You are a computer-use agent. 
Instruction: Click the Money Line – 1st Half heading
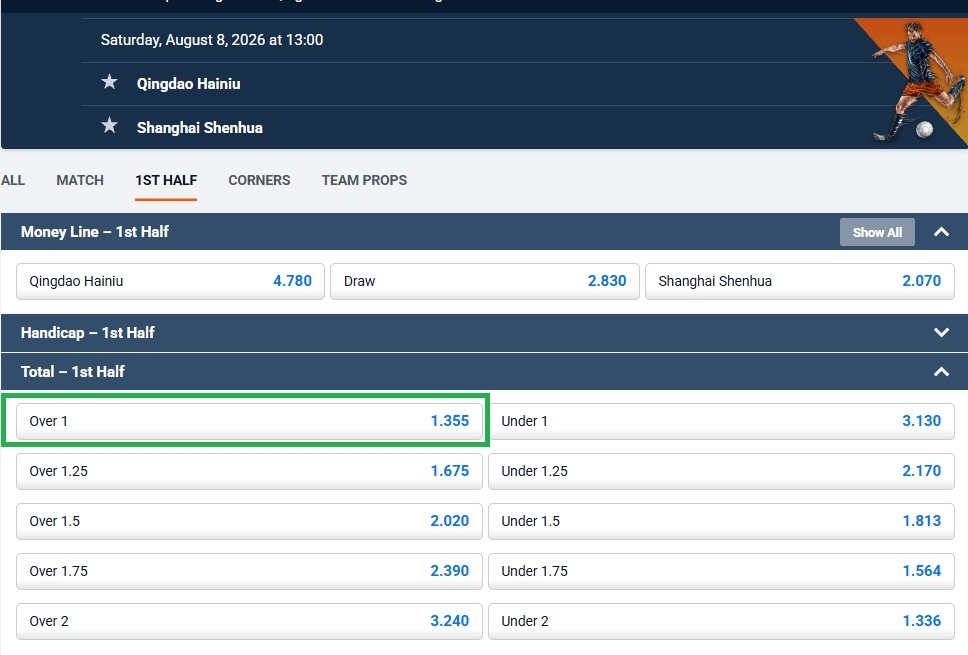(94, 232)
